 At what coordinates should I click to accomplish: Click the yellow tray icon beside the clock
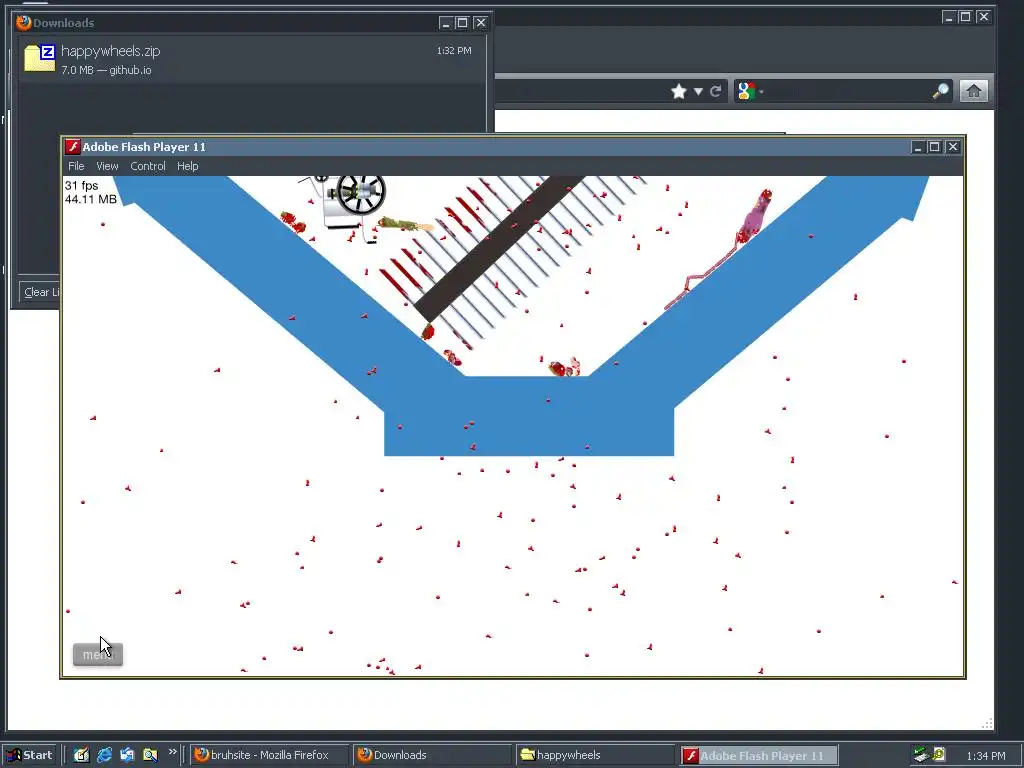click(x=939, y=754)
